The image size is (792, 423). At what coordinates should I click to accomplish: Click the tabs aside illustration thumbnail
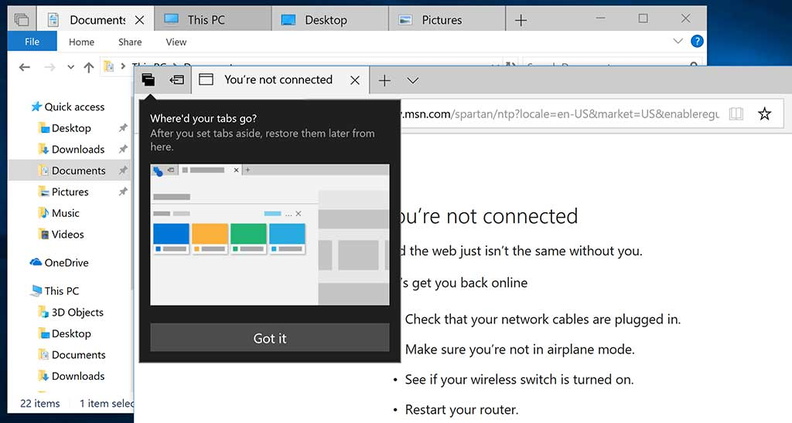(x=270, y=234)
